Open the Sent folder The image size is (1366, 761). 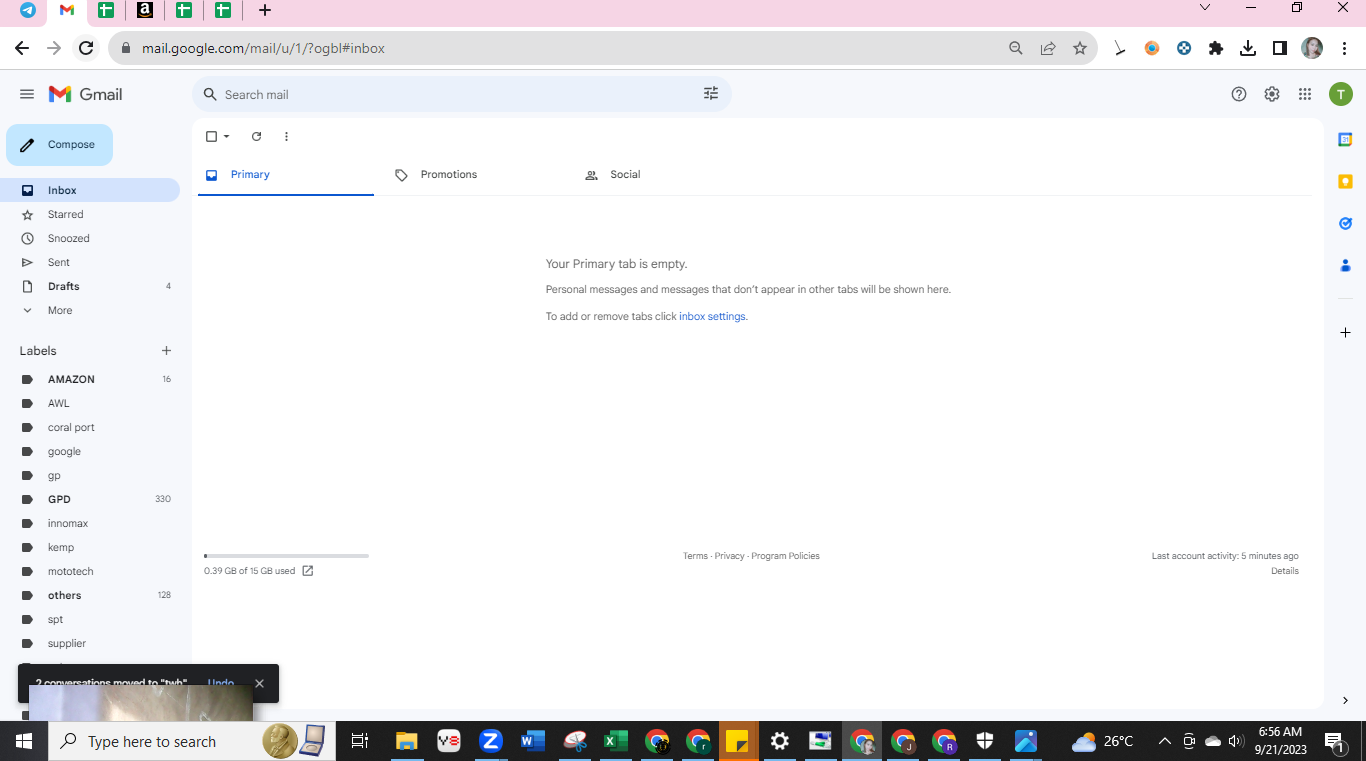(90, 262)
